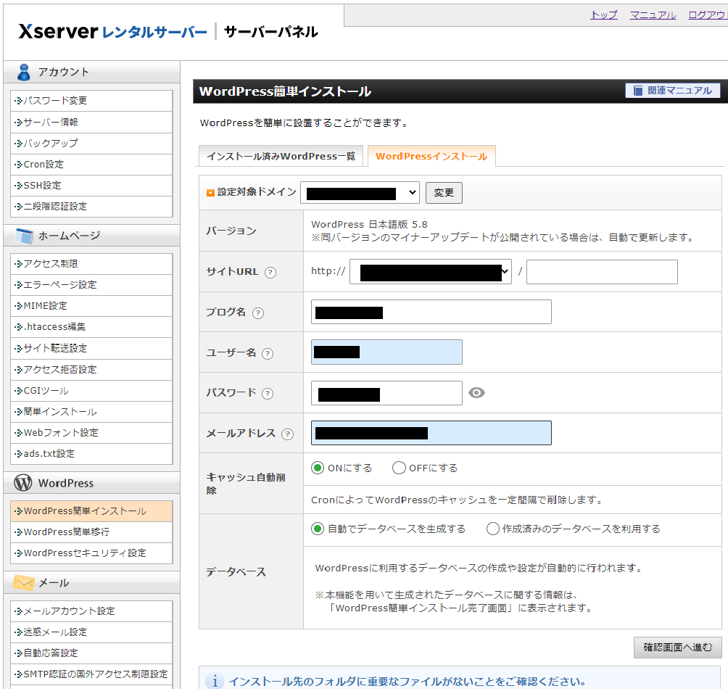This screenshot has height=689, width=728.
Task: Click the パスワード input field
Action: click(387, 393)
